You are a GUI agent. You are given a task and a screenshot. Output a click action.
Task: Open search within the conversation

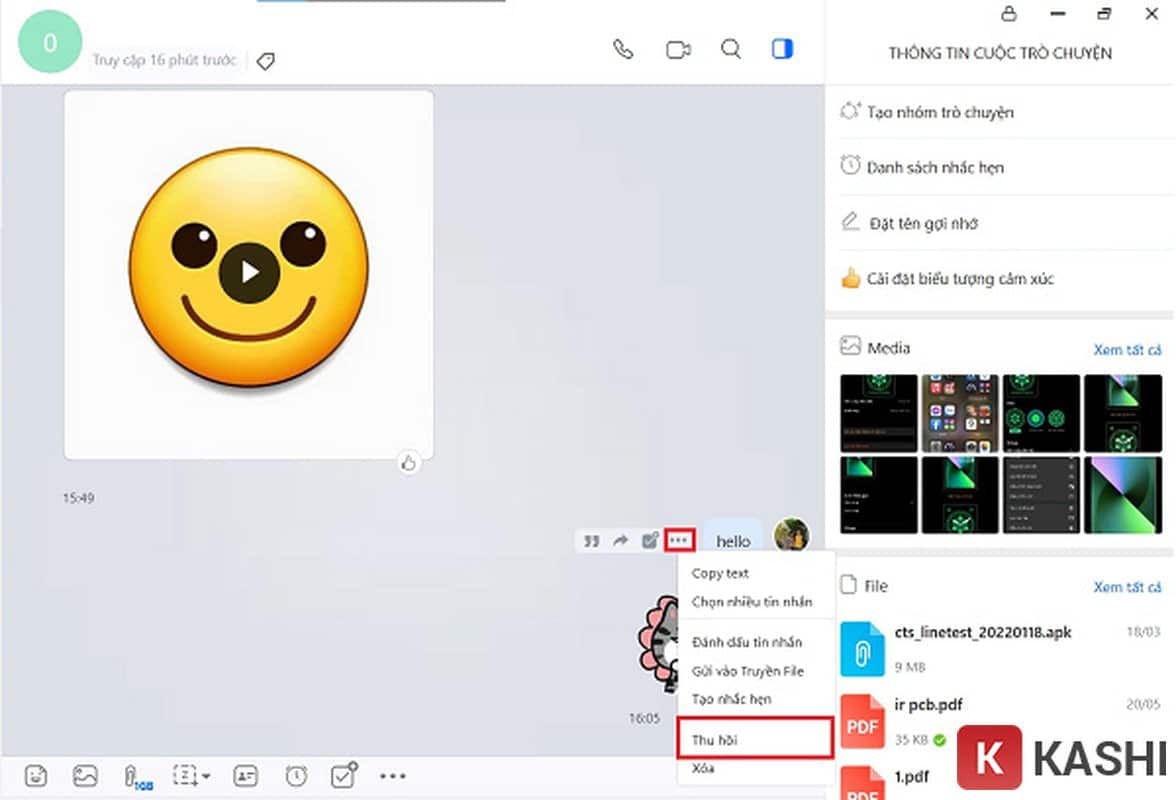pos(731,49)
